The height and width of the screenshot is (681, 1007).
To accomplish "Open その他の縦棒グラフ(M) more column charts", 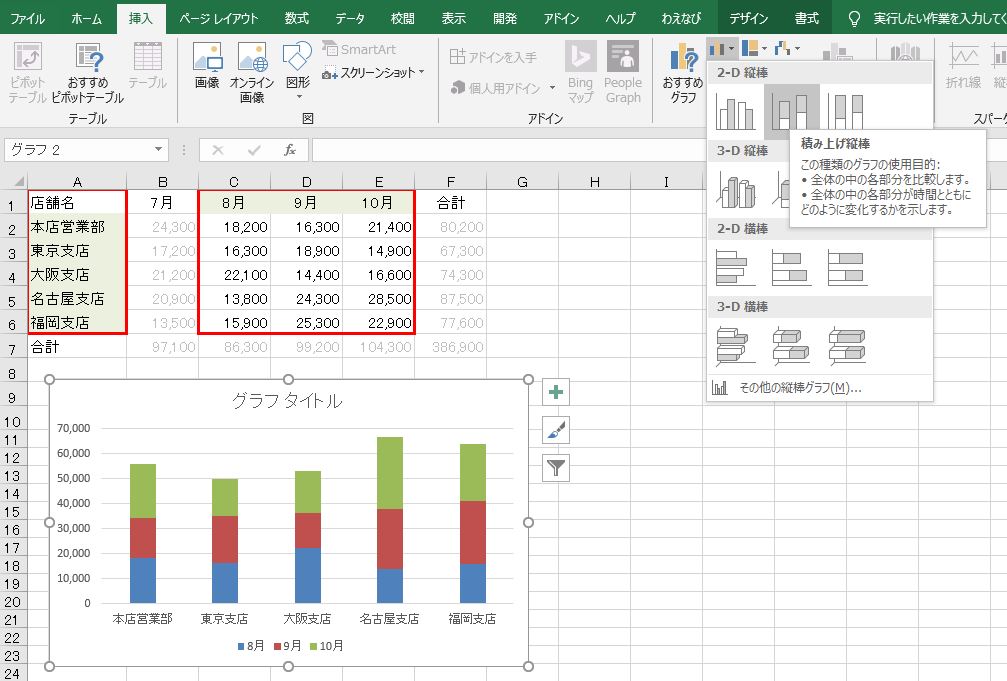I will coord(819,388).
